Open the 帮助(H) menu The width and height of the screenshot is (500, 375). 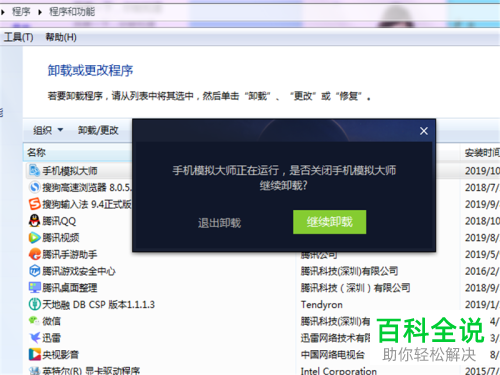[61, 37]
